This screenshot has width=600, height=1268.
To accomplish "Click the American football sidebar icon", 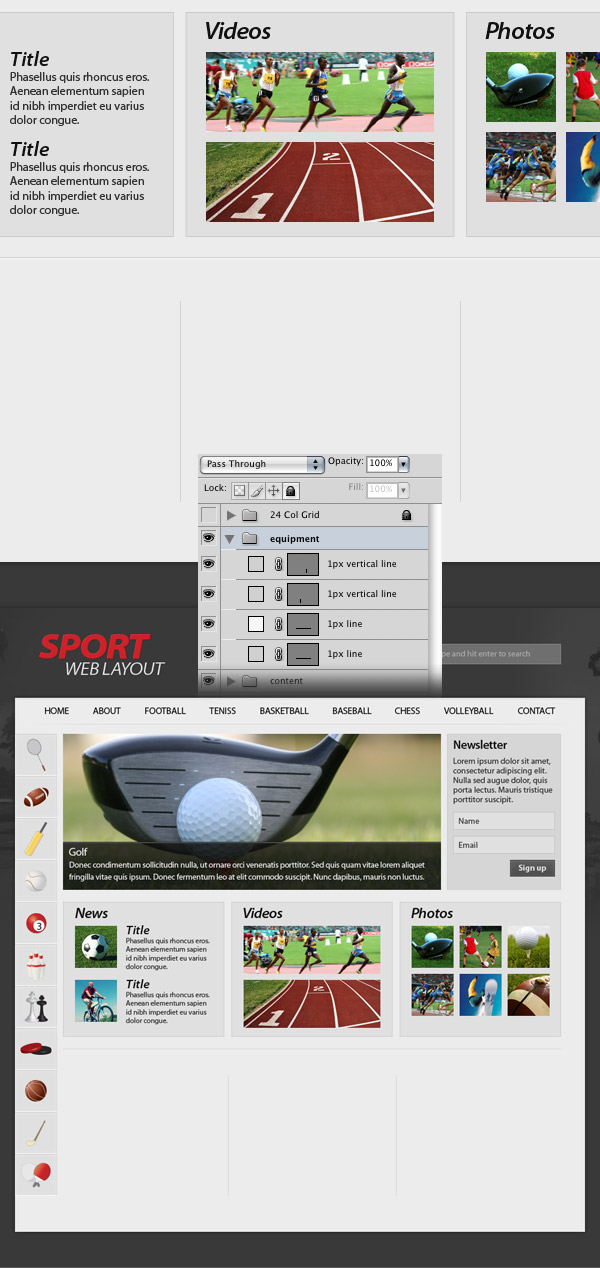I will point(35,796).
